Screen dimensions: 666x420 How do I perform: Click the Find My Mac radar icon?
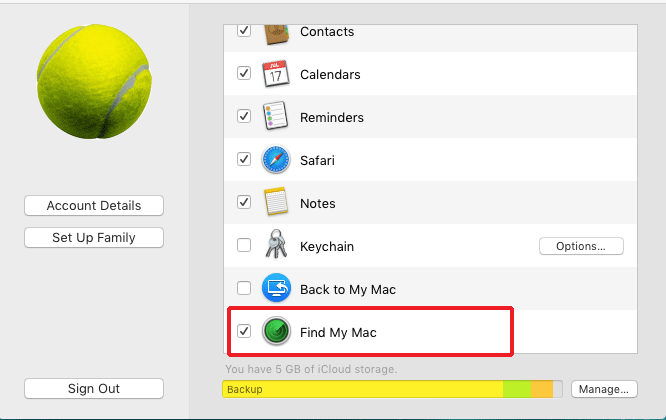tap(276, 332)
